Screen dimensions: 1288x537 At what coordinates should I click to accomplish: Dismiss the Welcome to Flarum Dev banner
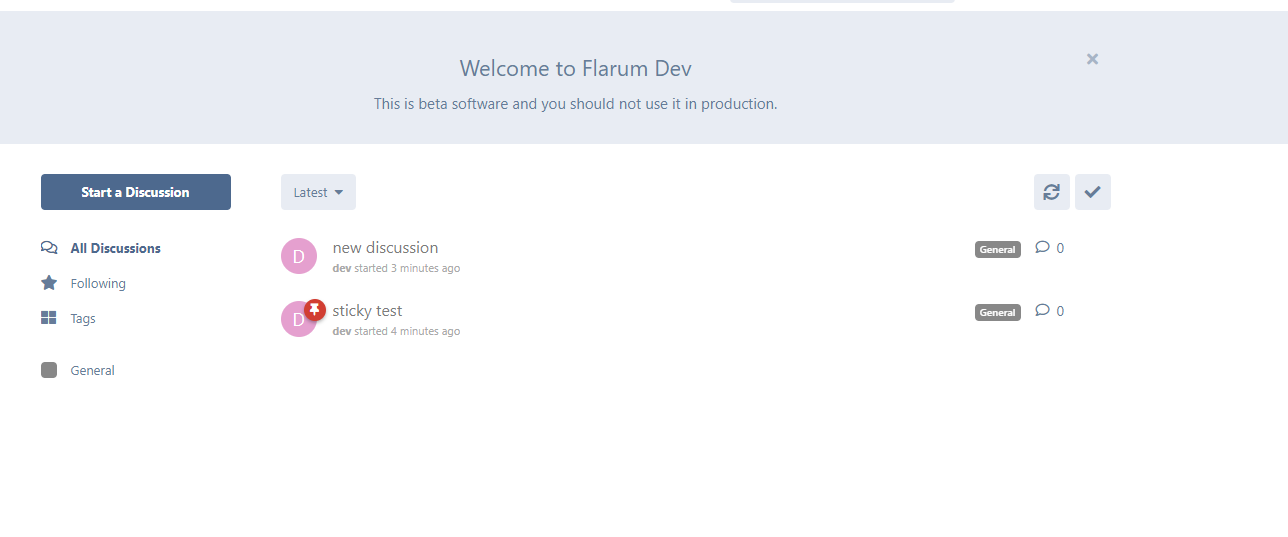tap(1092, 59)
